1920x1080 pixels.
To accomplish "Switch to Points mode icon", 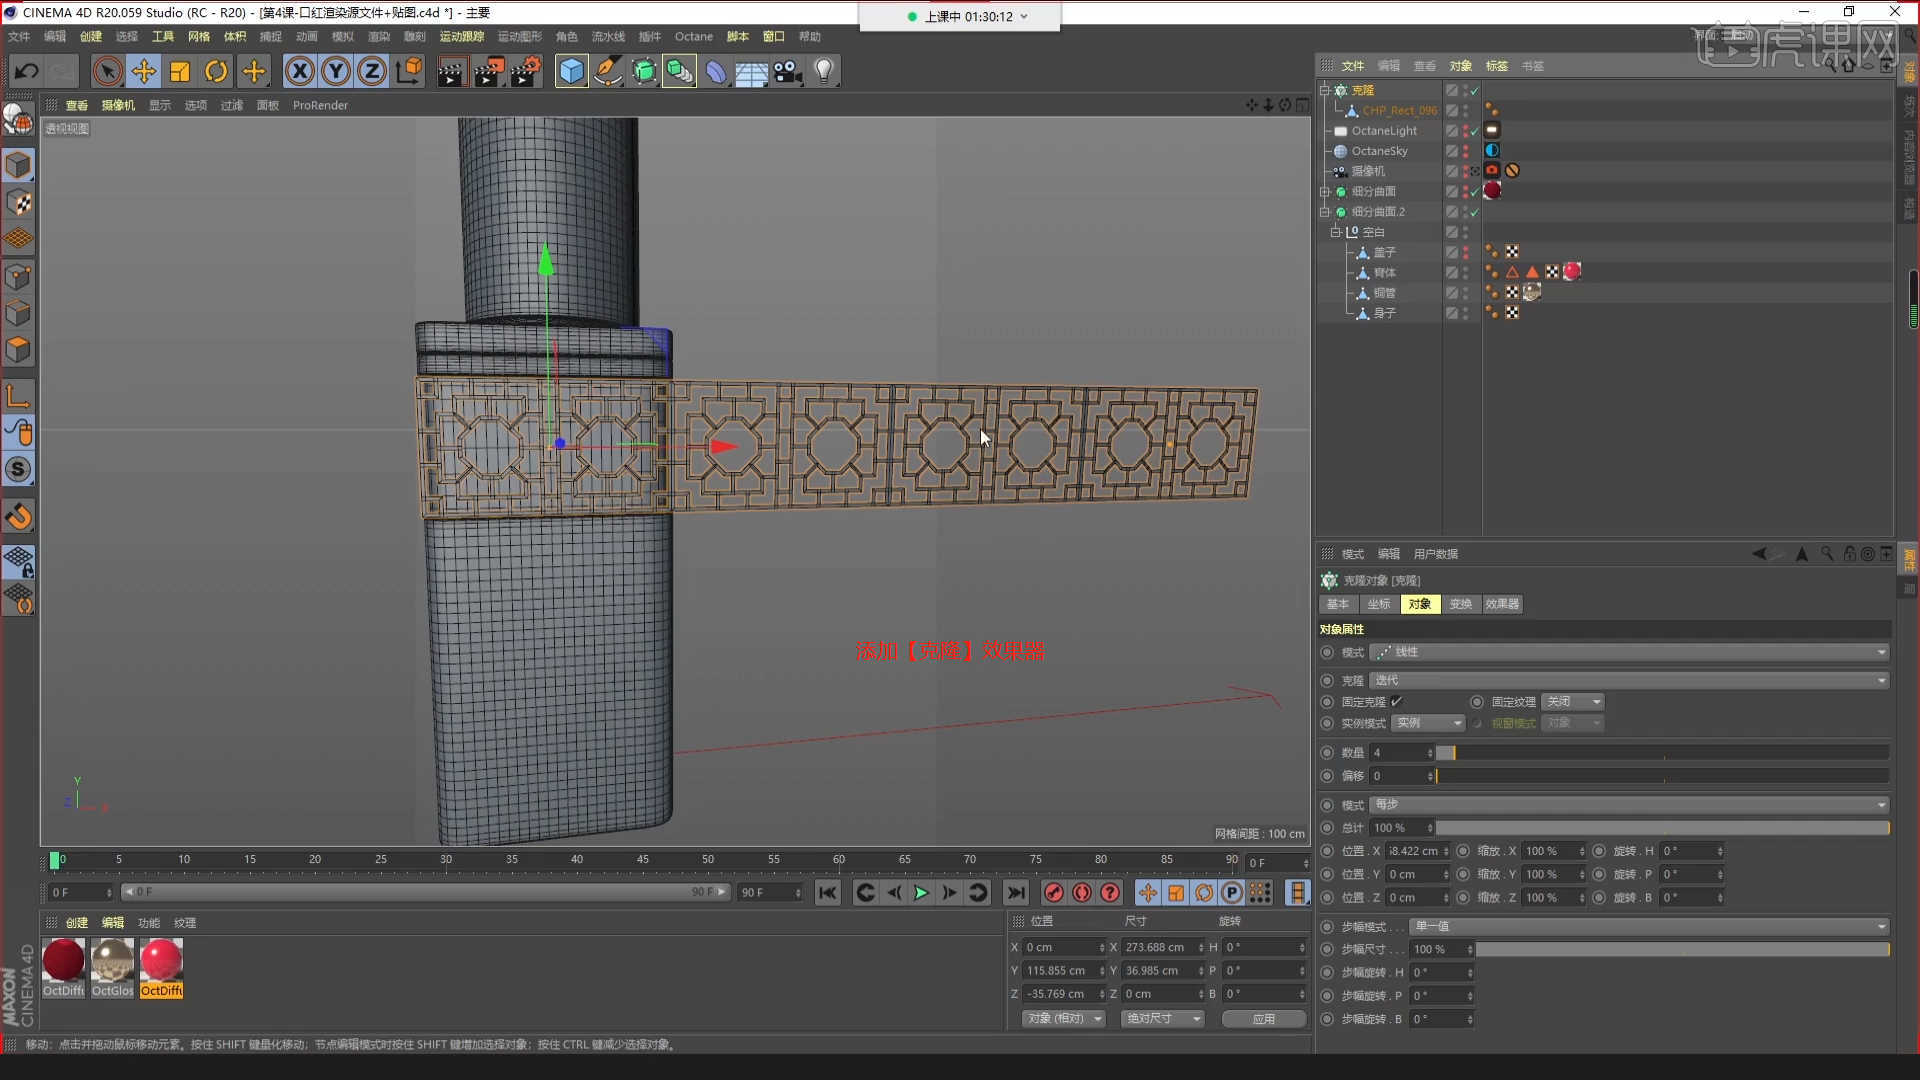I will [18, 276].
